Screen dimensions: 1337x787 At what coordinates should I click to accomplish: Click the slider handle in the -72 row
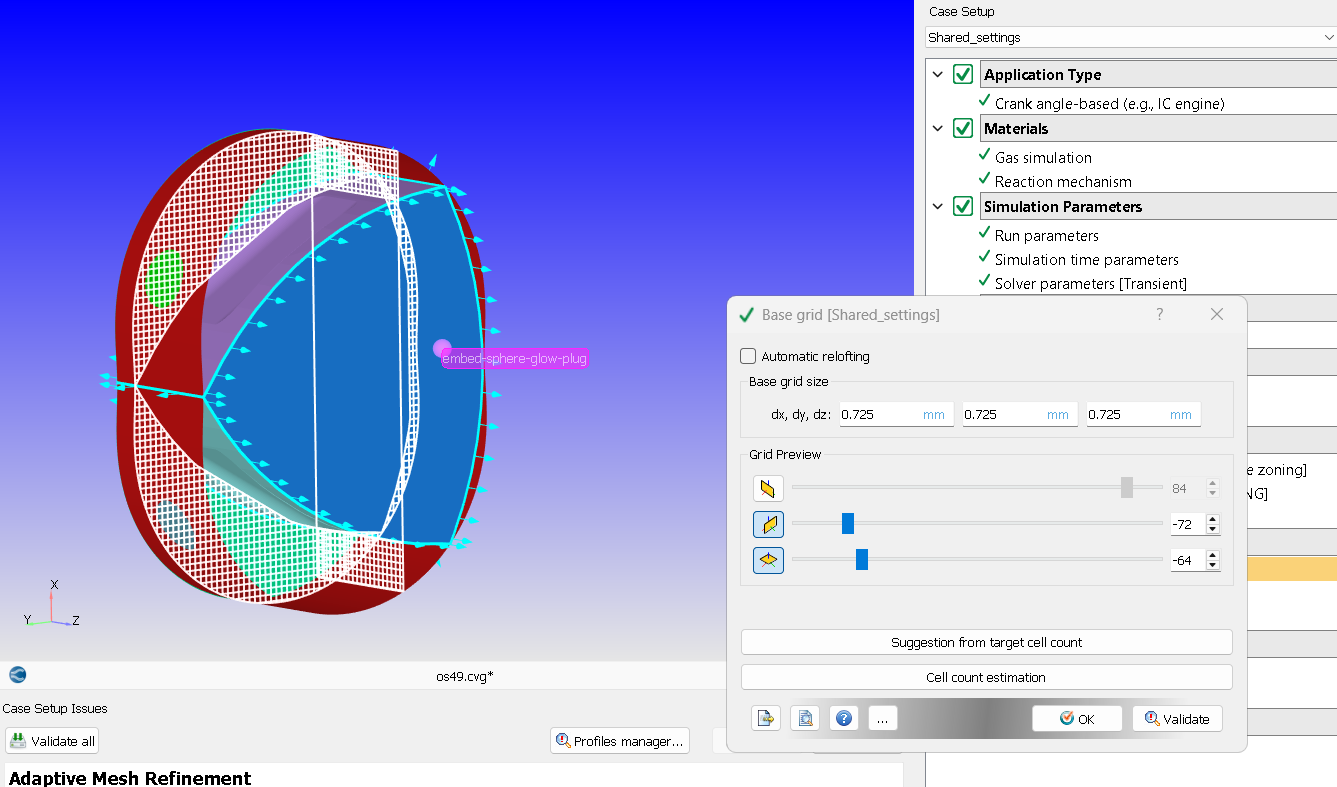point(848,523)
